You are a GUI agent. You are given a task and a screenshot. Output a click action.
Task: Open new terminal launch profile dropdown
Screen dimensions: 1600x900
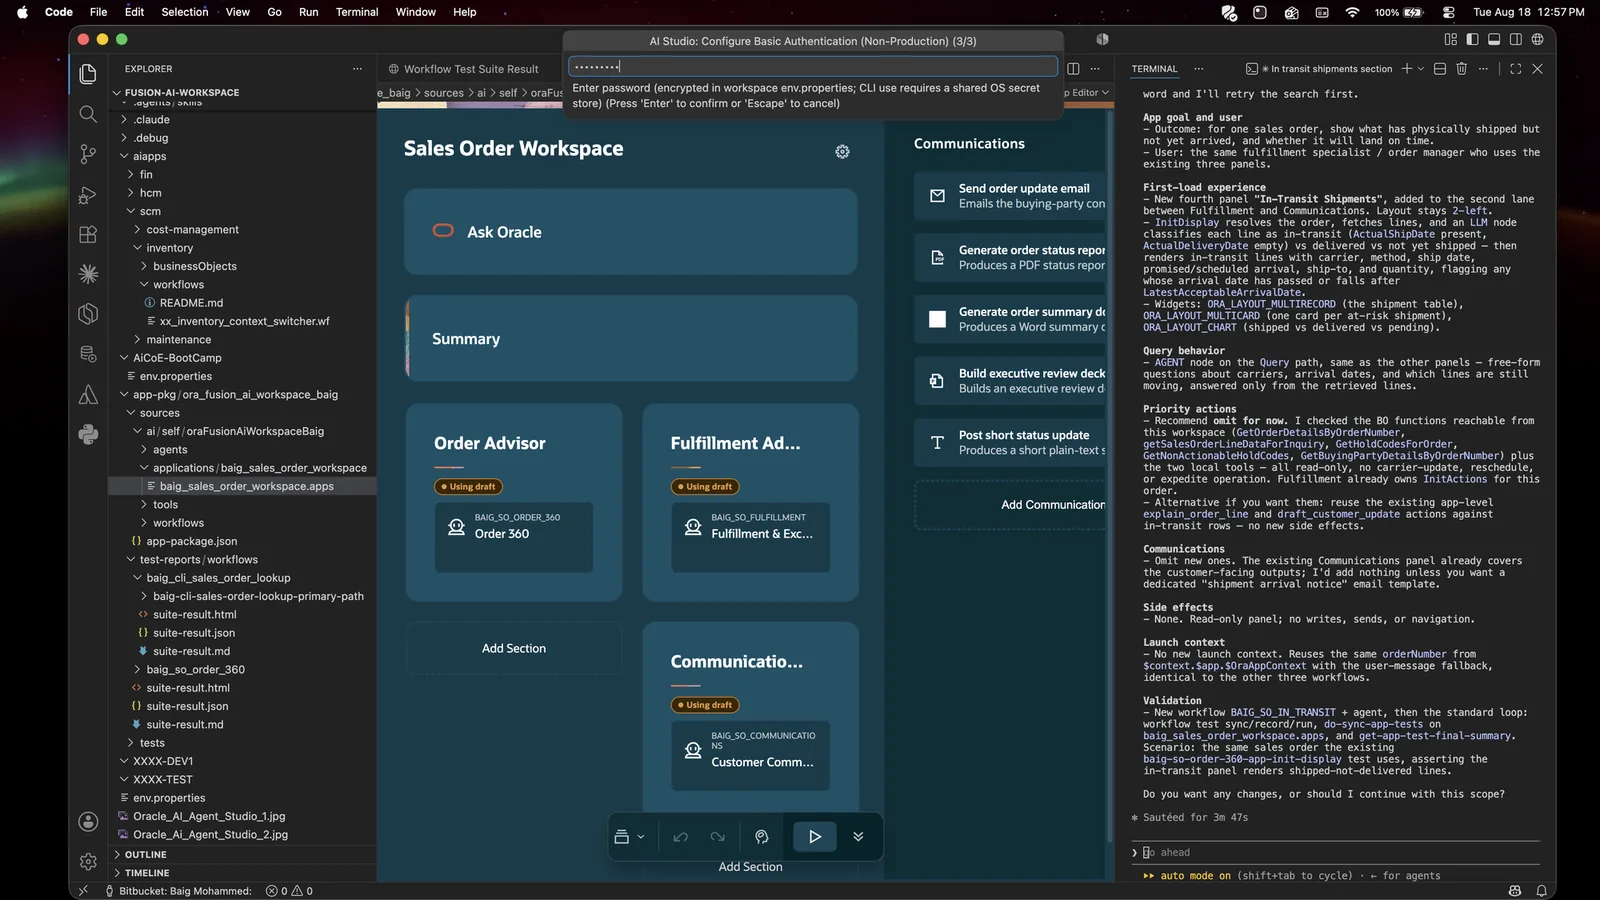tap(1421, 69)
